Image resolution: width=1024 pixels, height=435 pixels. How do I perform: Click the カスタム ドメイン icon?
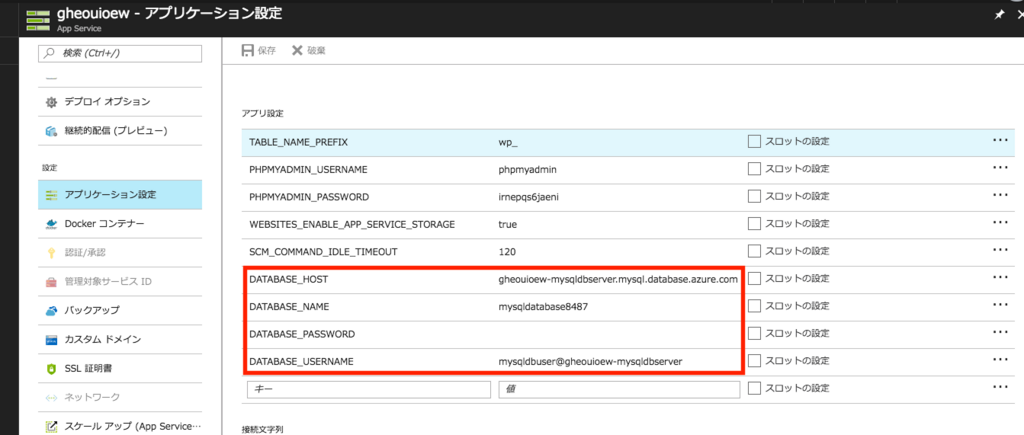52,340
